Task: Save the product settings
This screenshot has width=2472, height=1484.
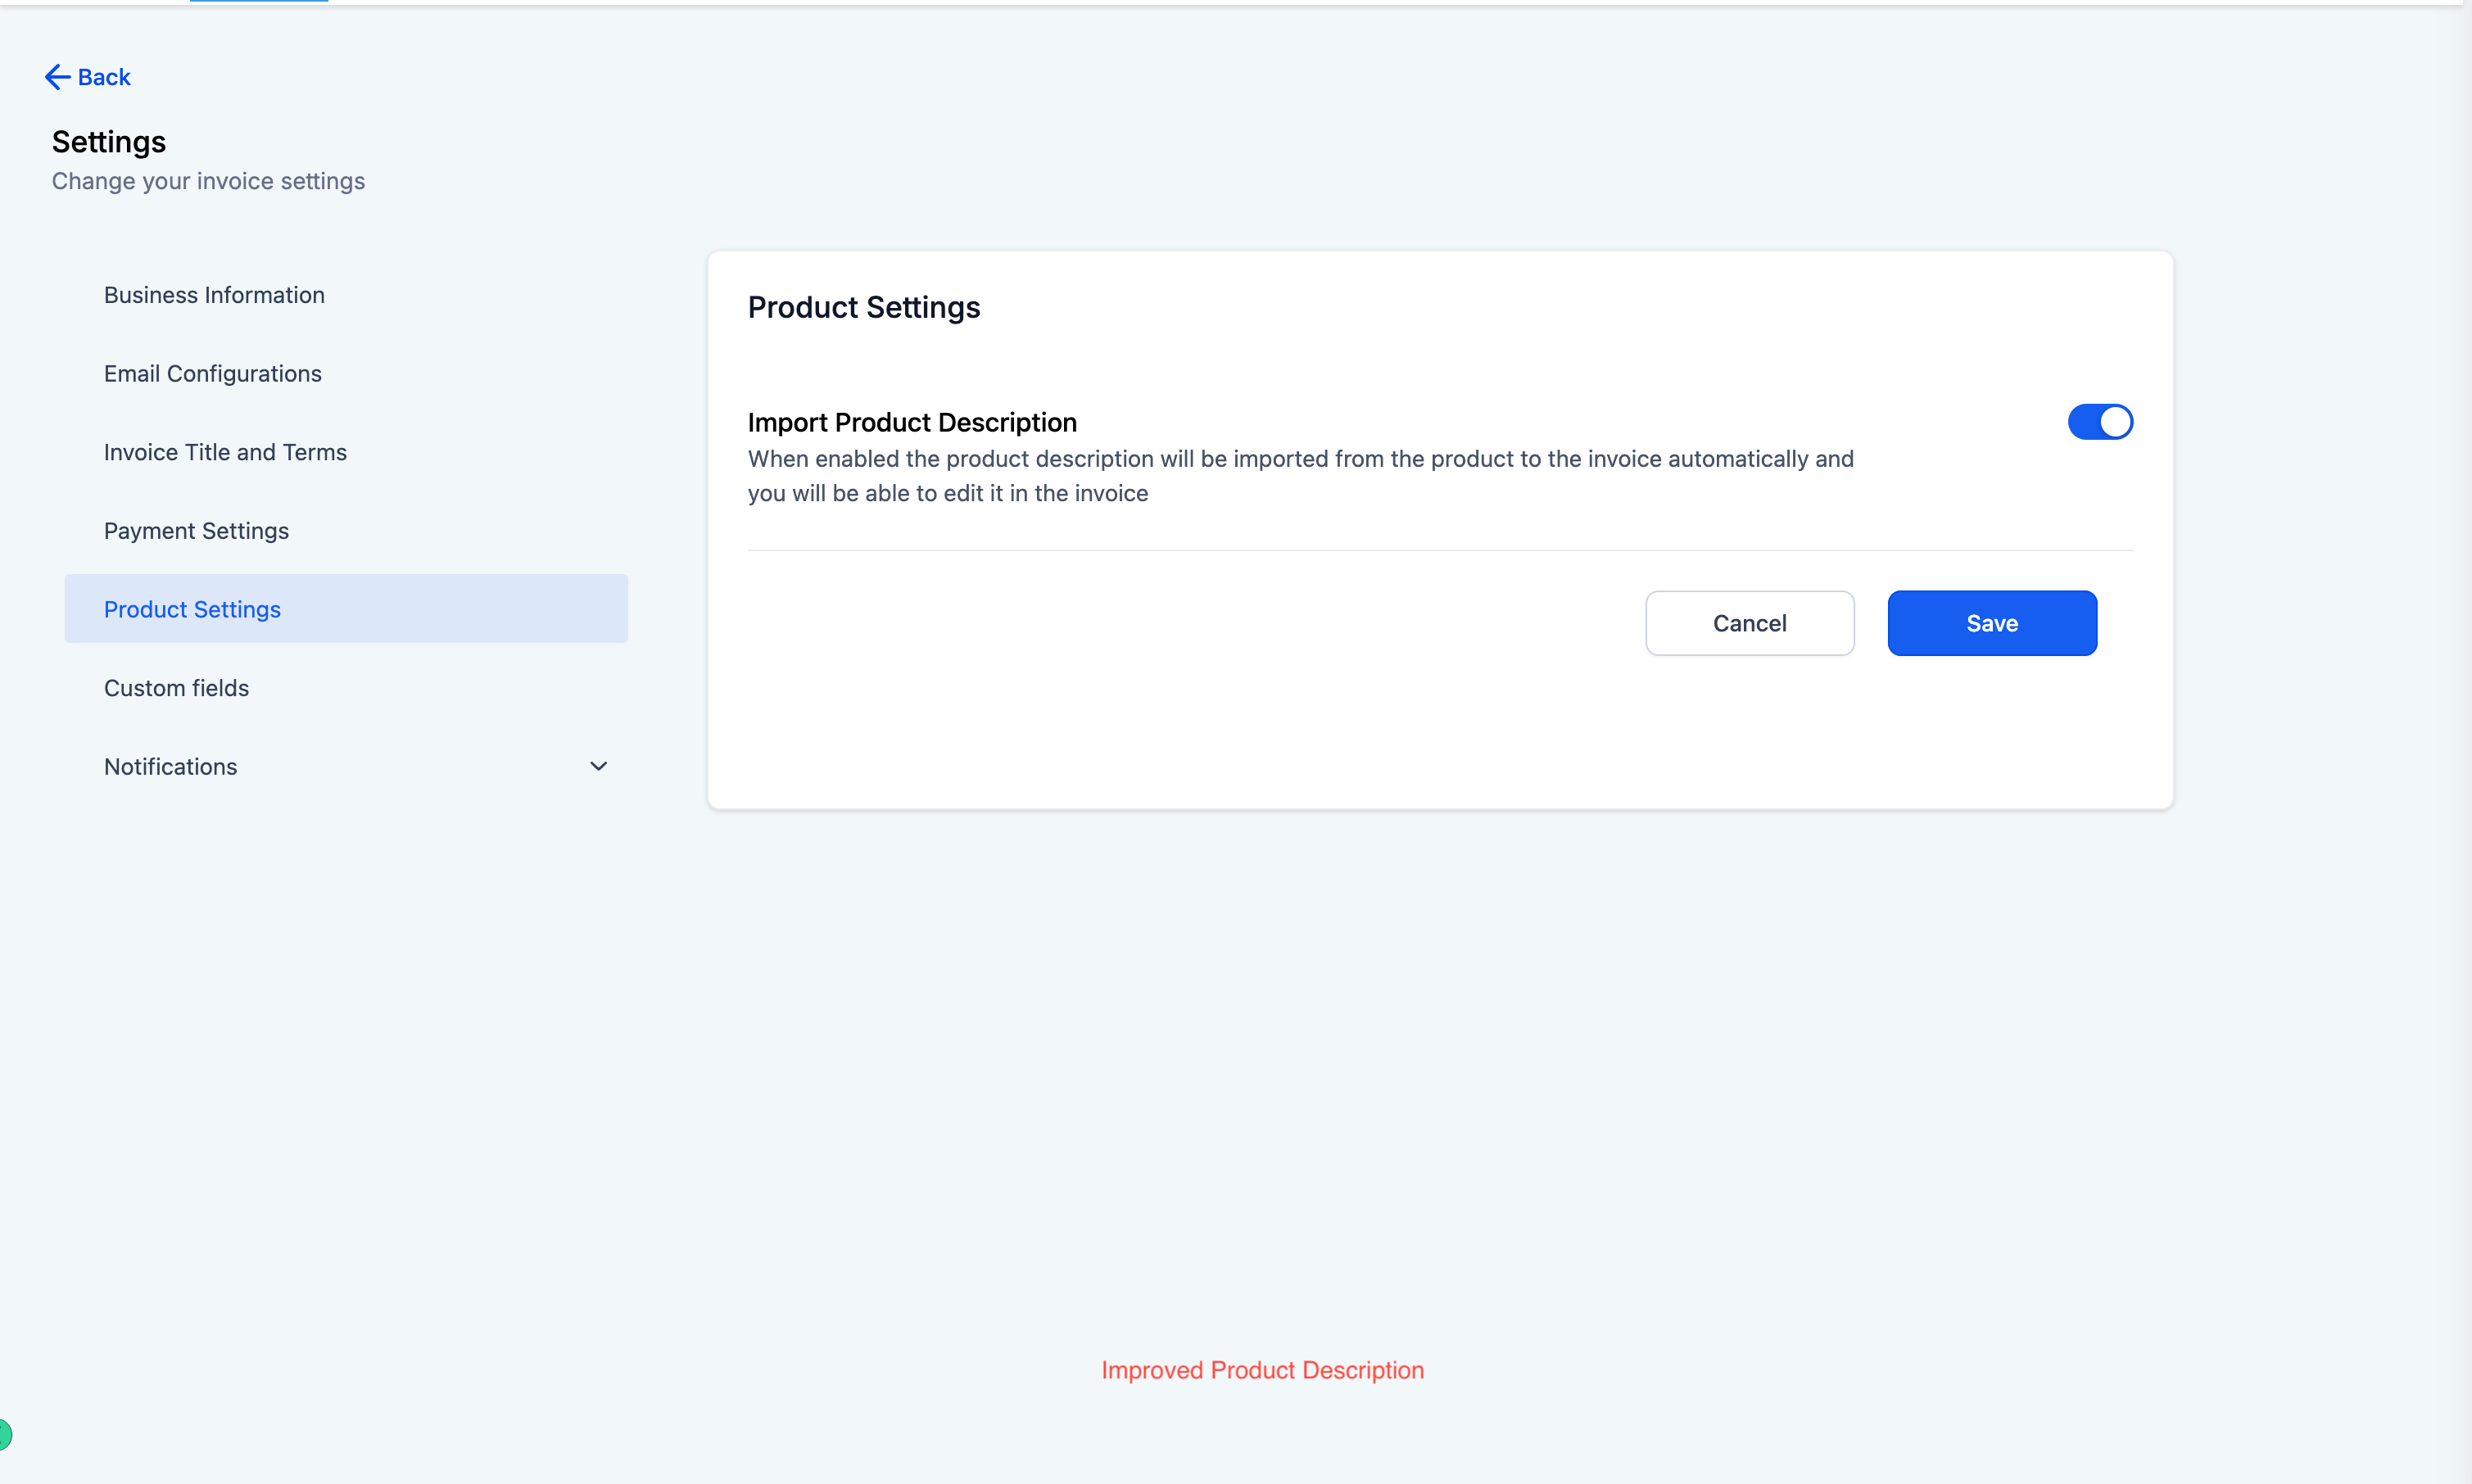Action: (x=1991, y=623)
